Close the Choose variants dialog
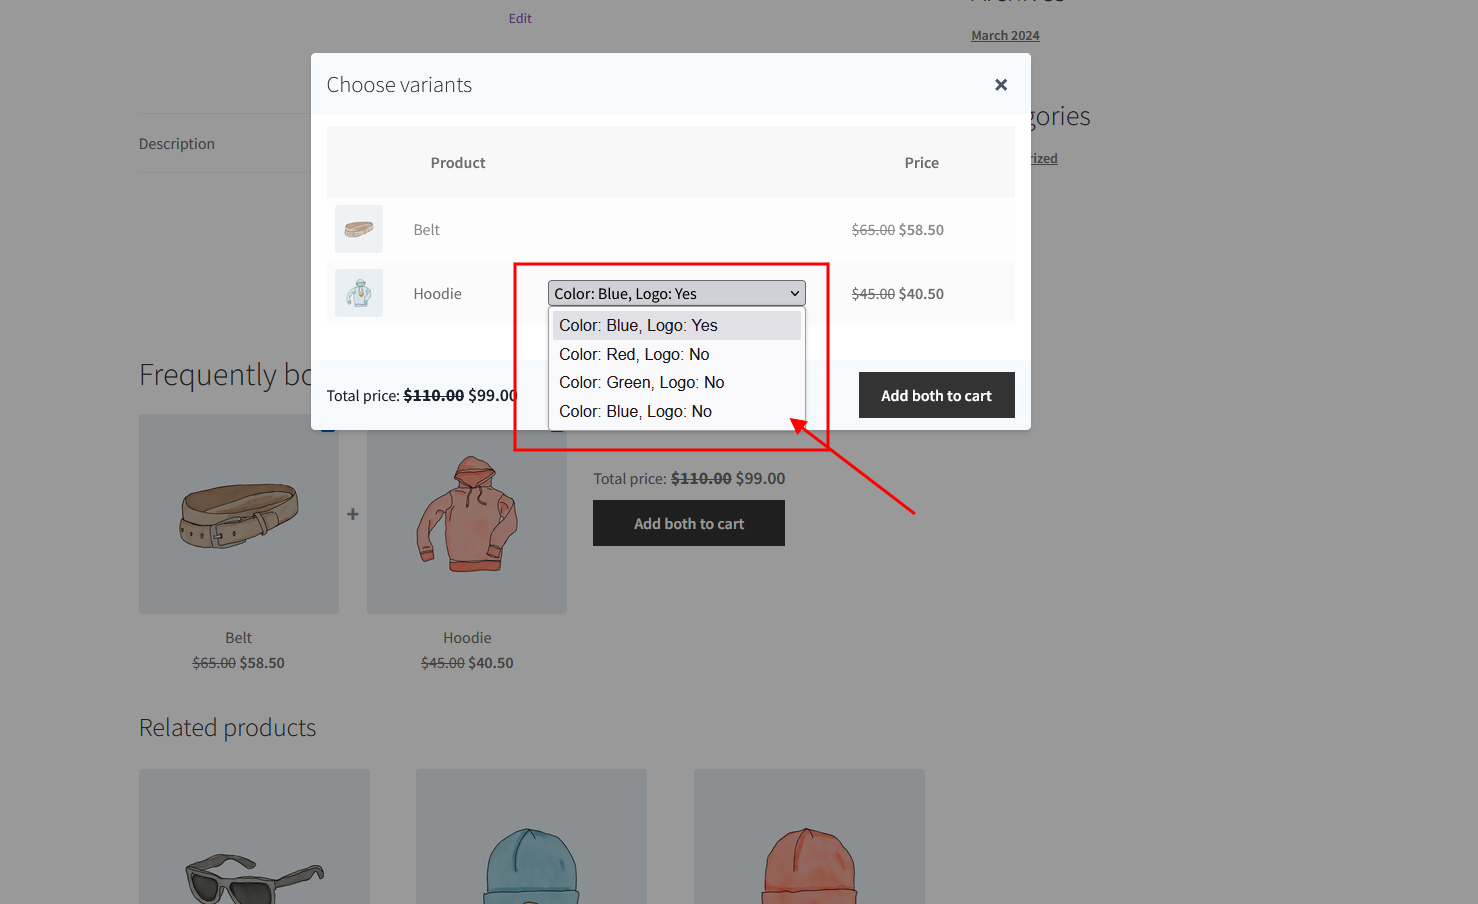This screenshot has width=1478, height=904. [x=1000, y=85]
